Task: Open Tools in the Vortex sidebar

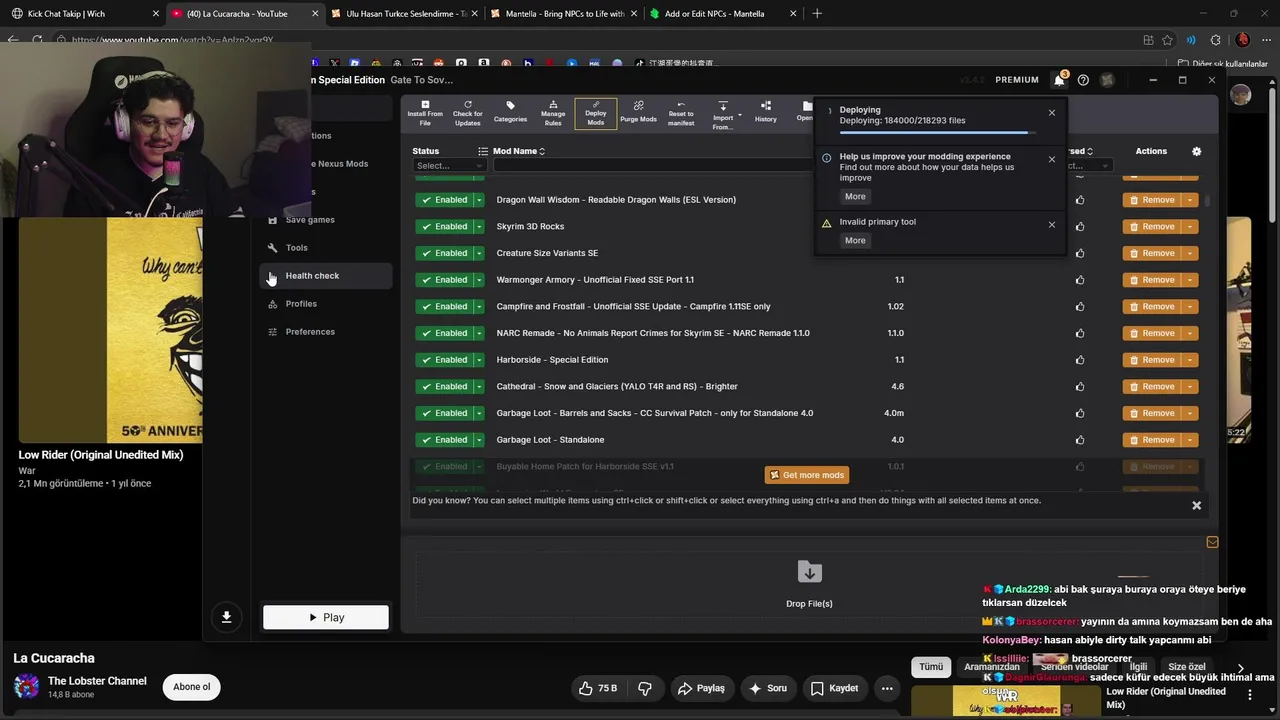Action: [326, 248]
